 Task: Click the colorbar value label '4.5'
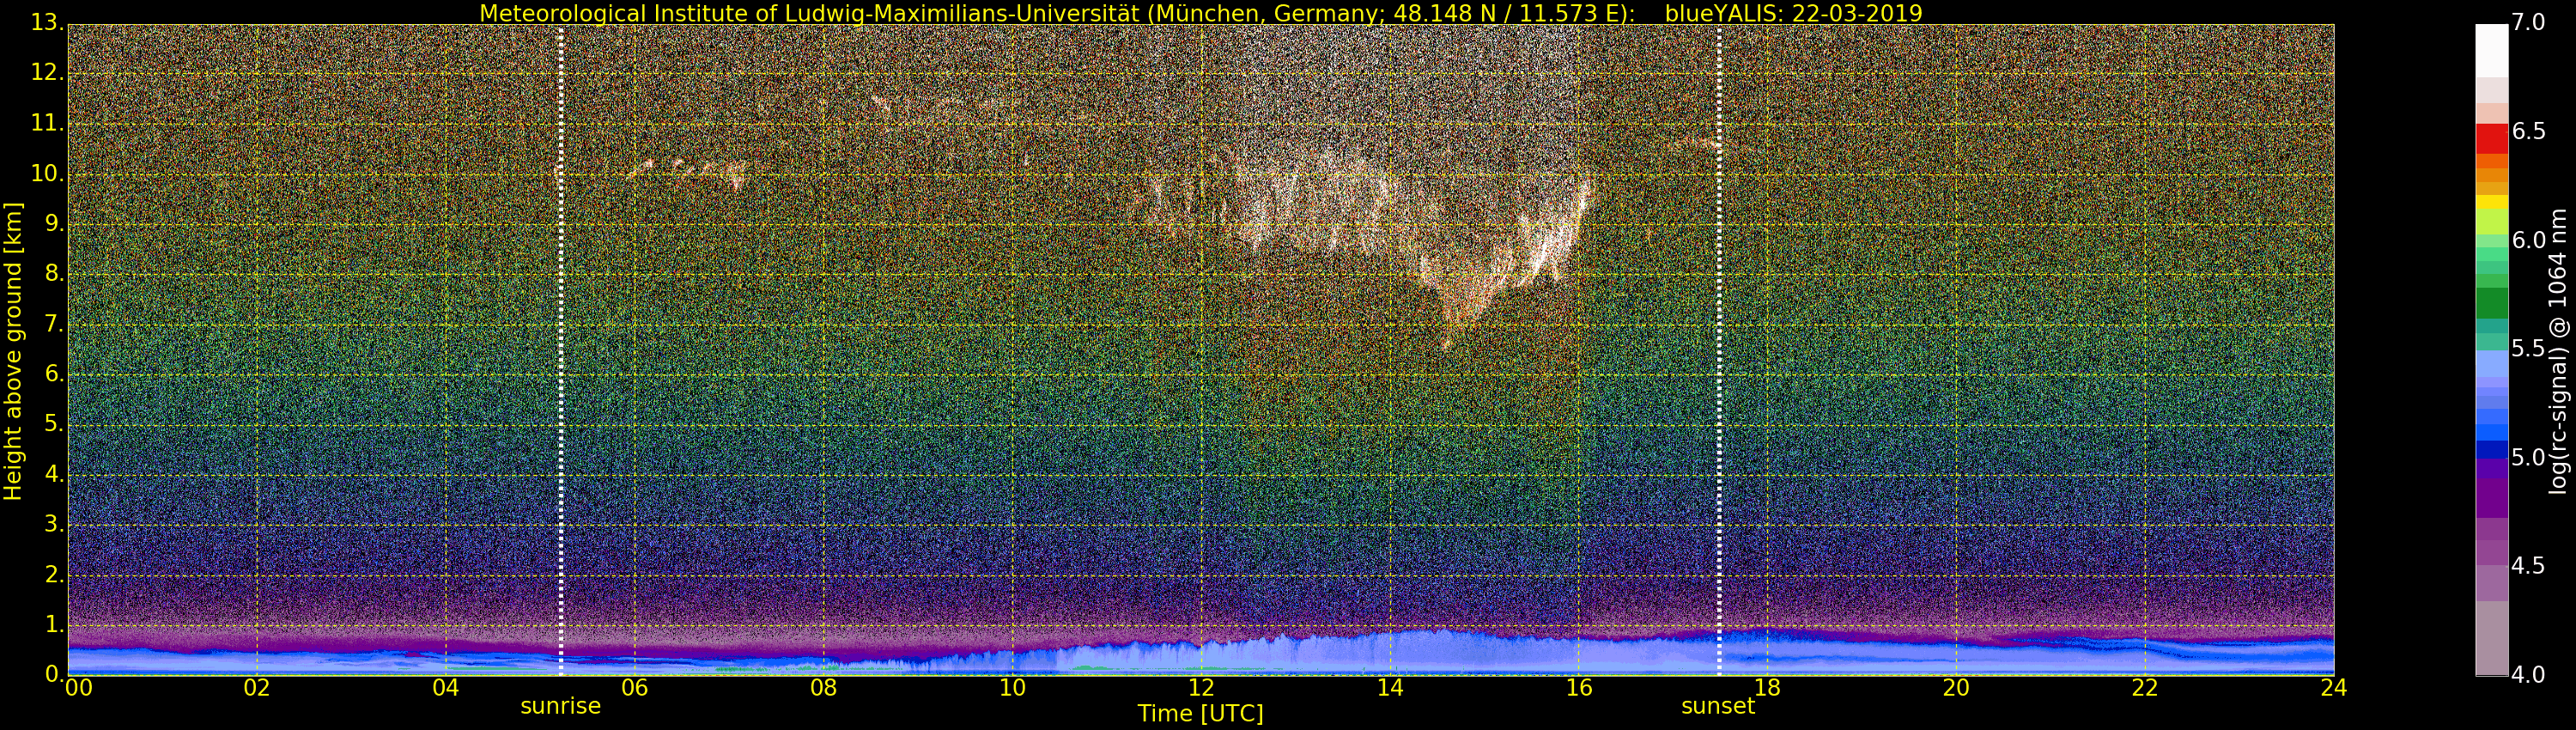[x=2529, y=566]
